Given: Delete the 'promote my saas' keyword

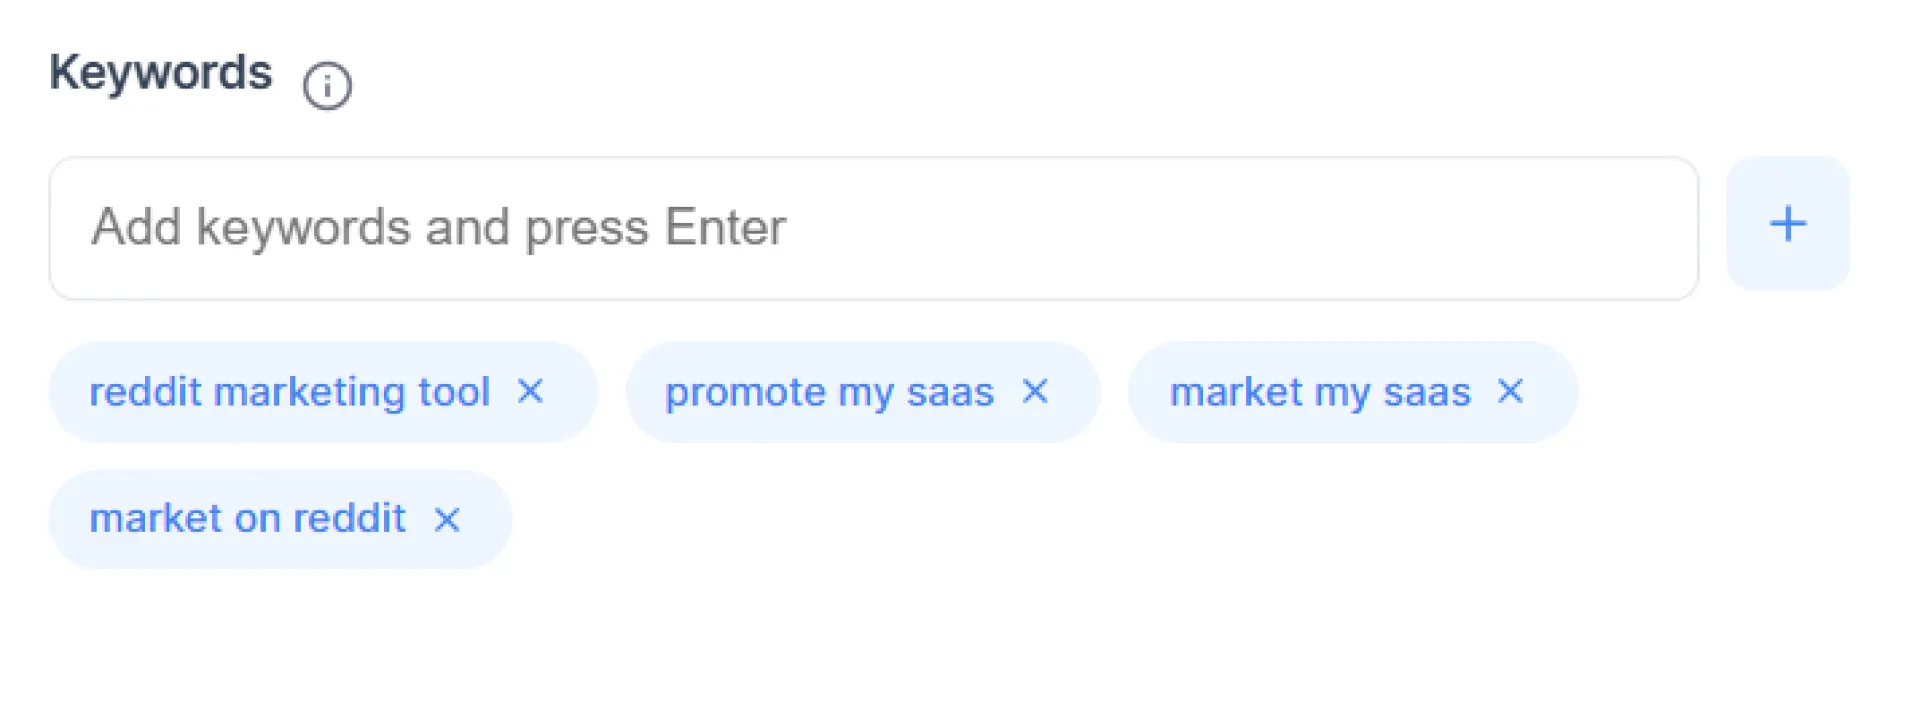Looking at the screenshot, I should click(1035, 391).
